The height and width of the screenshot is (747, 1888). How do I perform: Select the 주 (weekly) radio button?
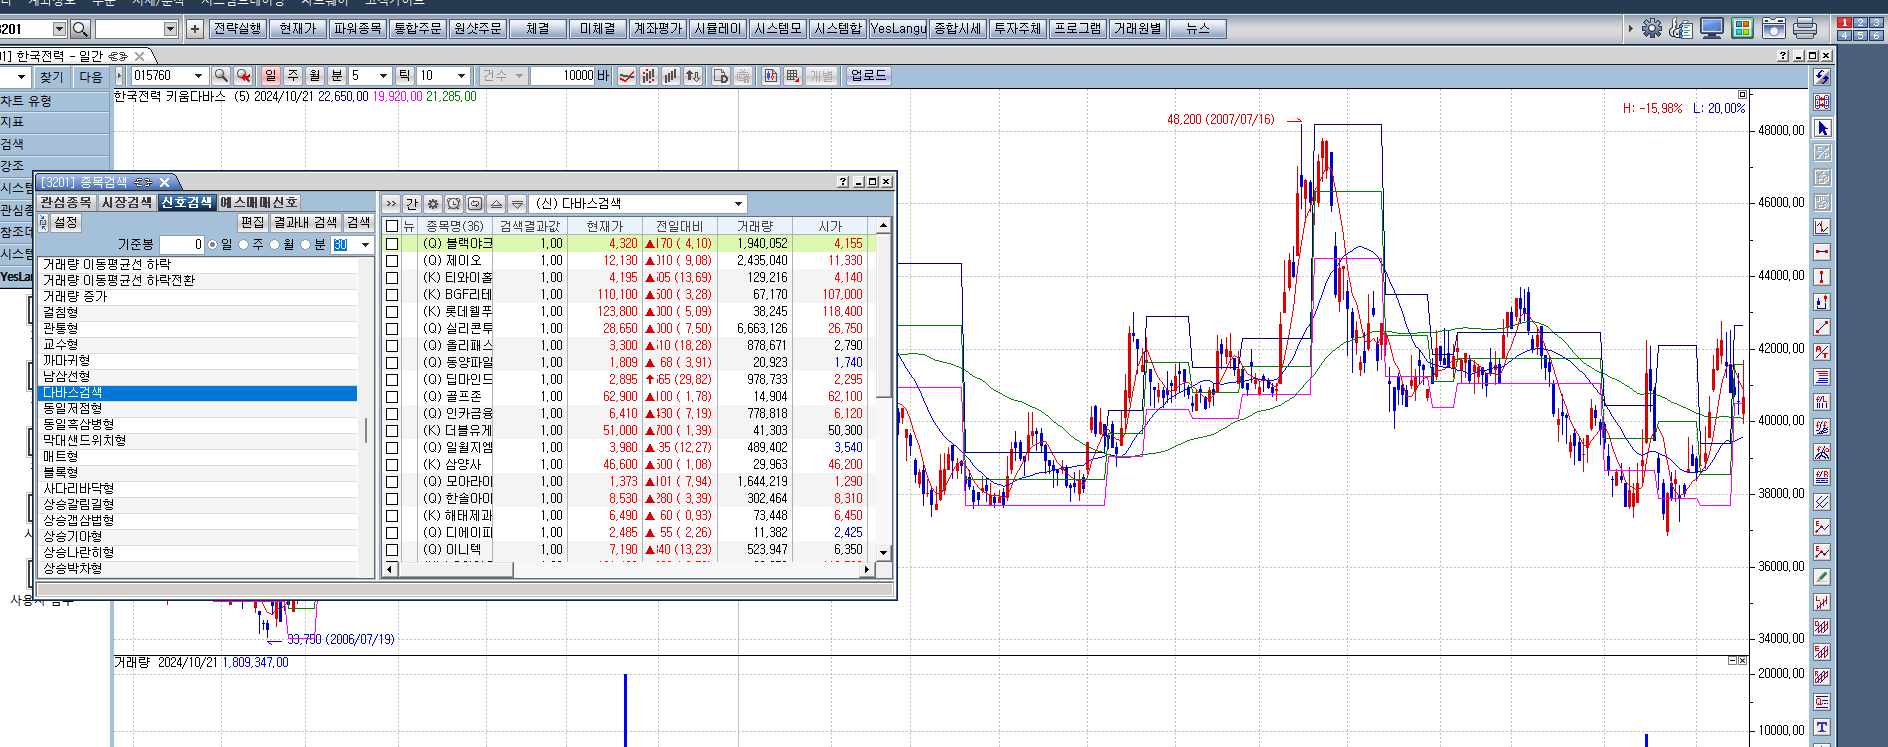pos(245,245)
